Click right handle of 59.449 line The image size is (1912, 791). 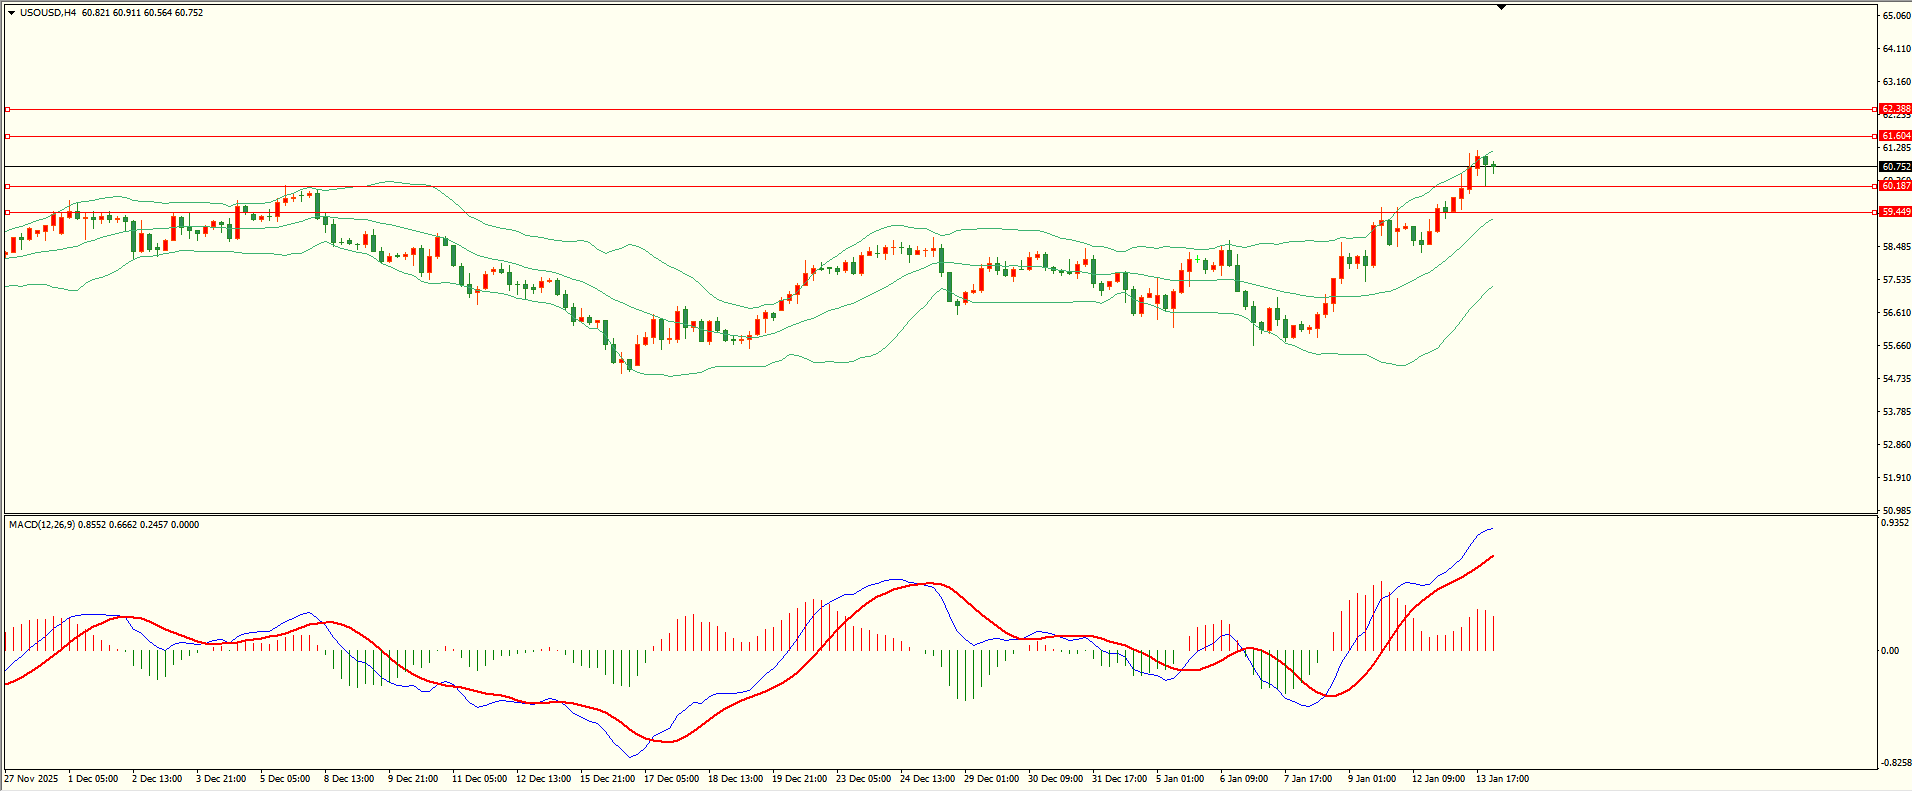(1873, 212)
